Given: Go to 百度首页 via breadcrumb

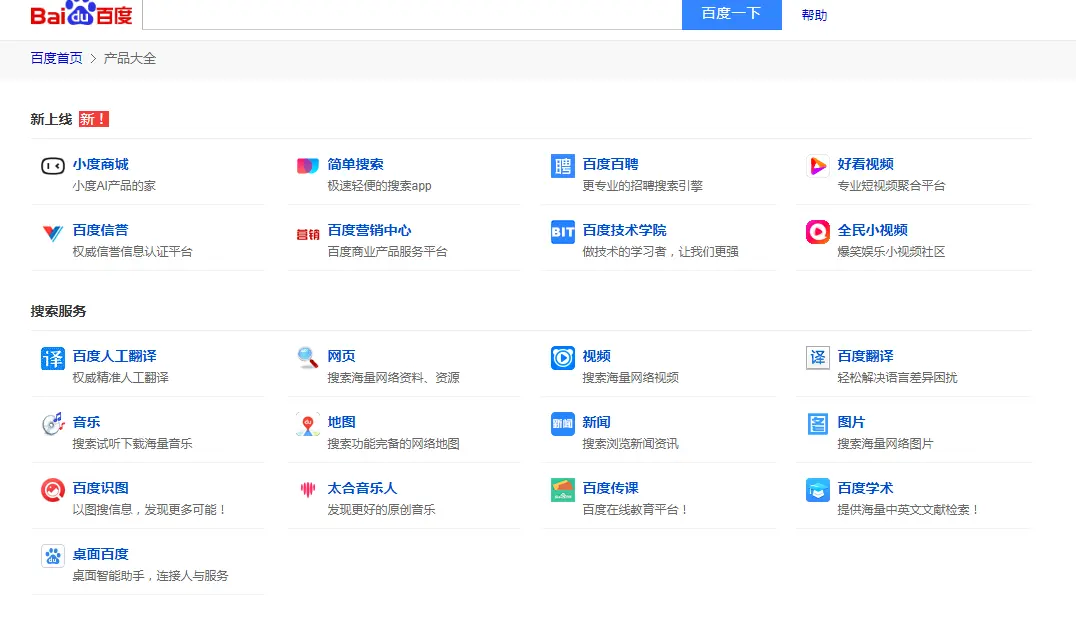Looking at the screenshot, I should (56, 58).
